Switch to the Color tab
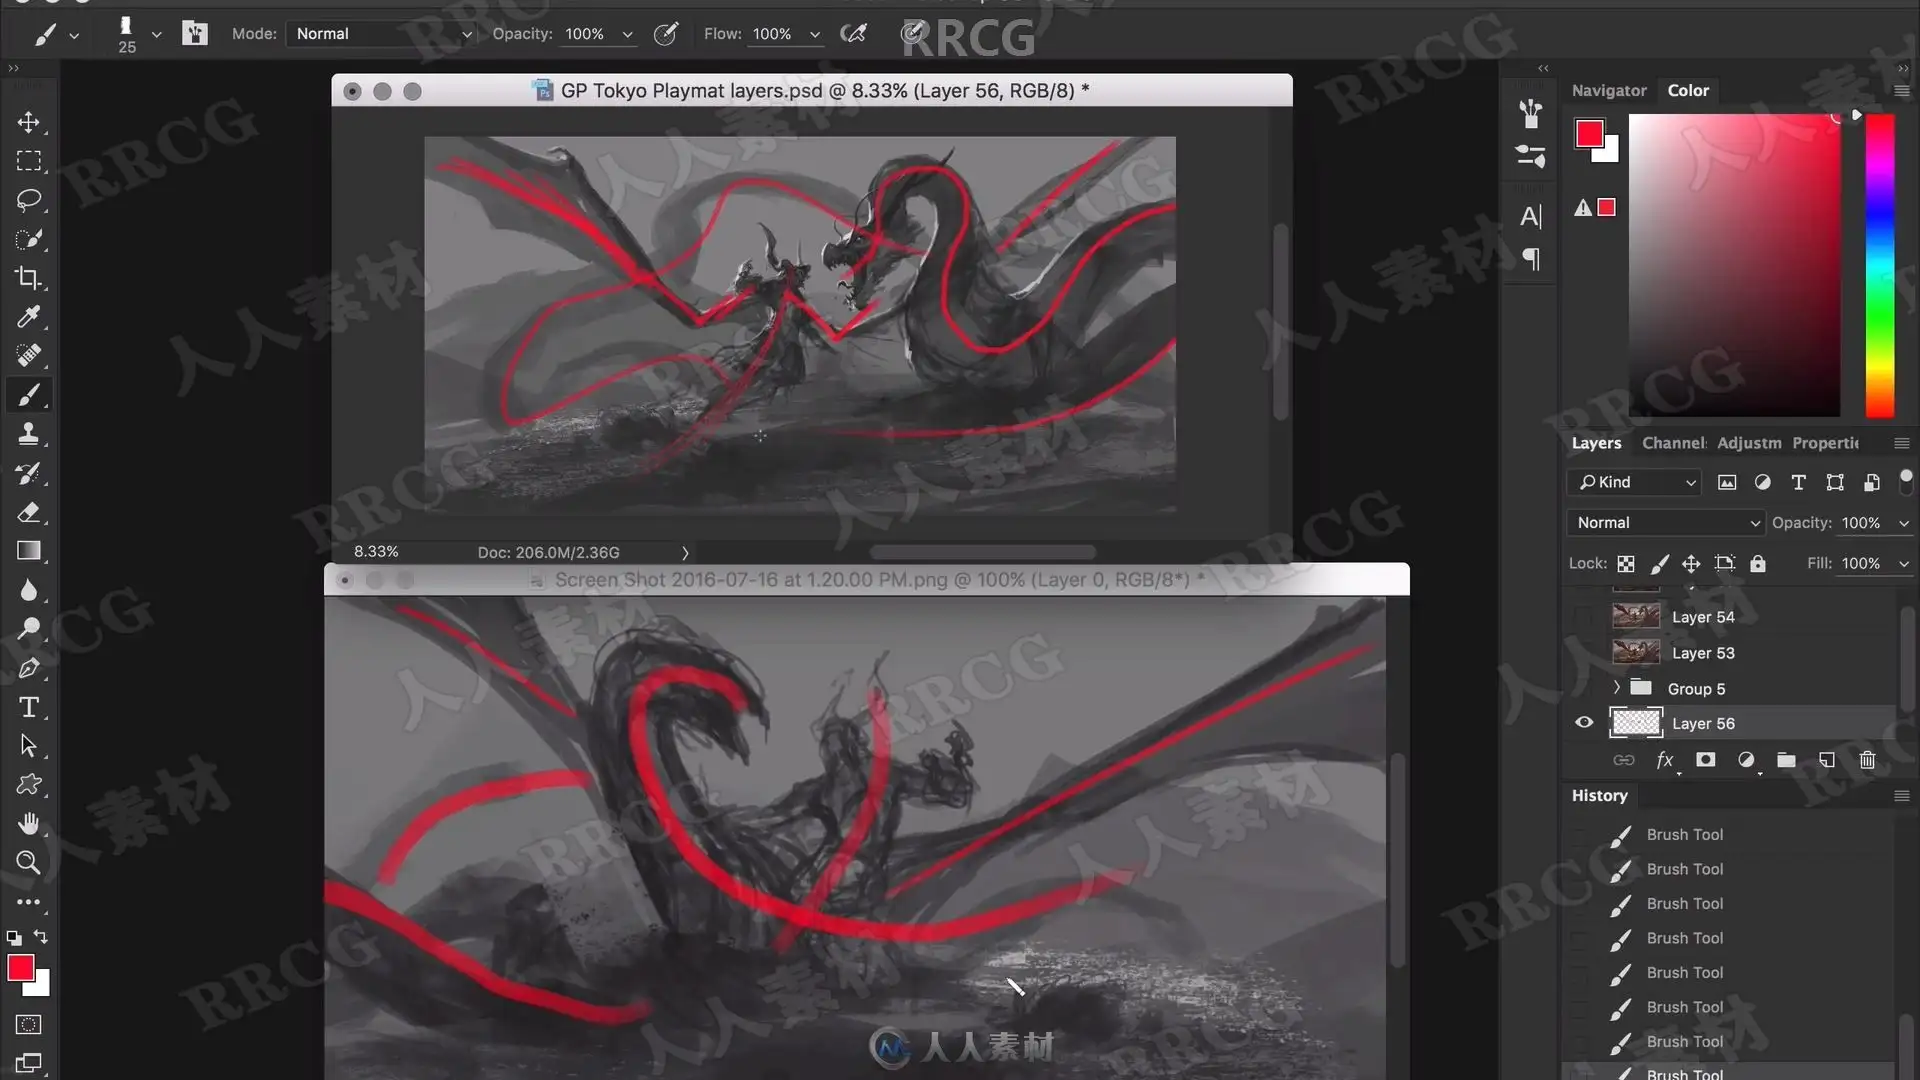 tap(1688, 90)
